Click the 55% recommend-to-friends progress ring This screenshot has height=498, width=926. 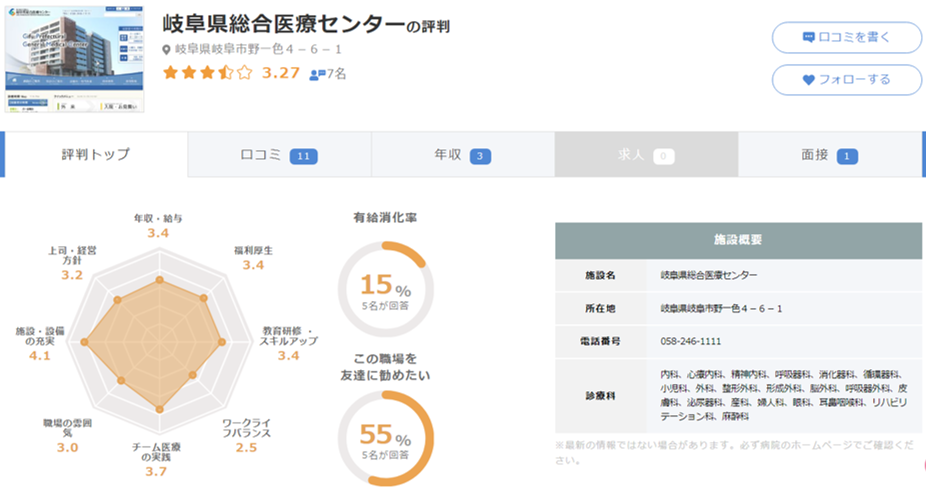(x=386, y=438)
